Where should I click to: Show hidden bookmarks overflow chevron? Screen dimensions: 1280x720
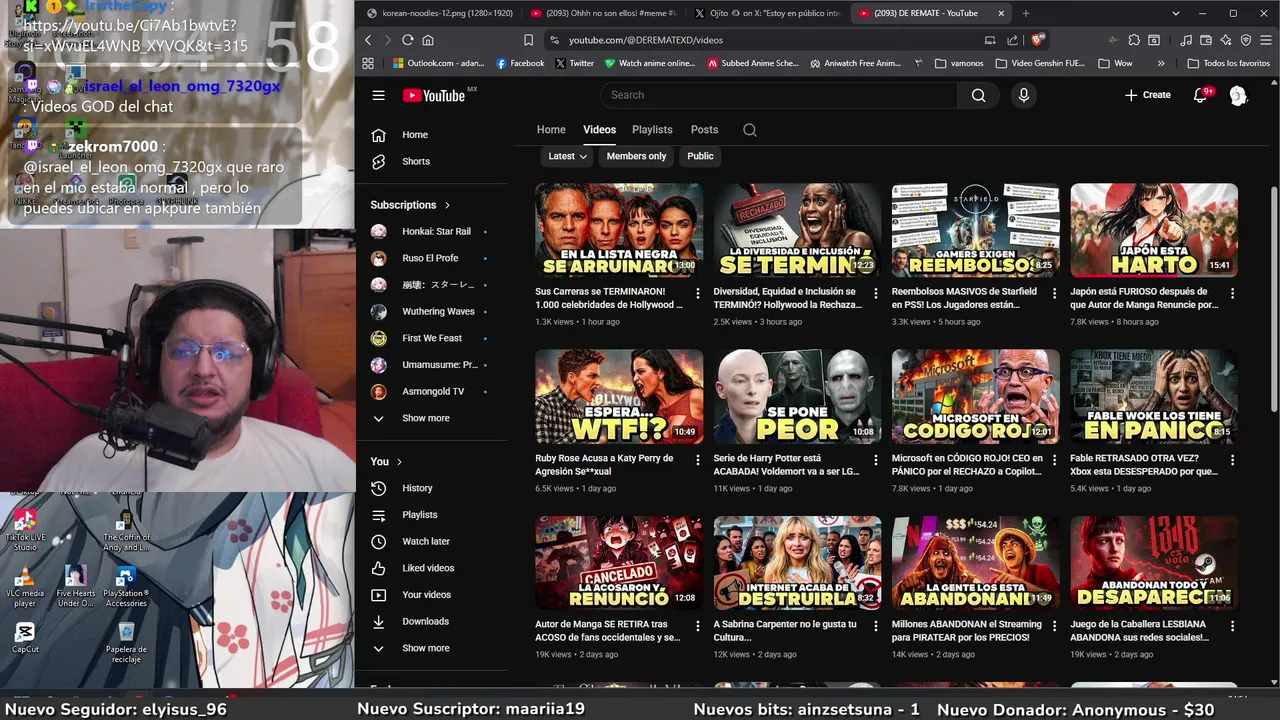[1160, 63]
